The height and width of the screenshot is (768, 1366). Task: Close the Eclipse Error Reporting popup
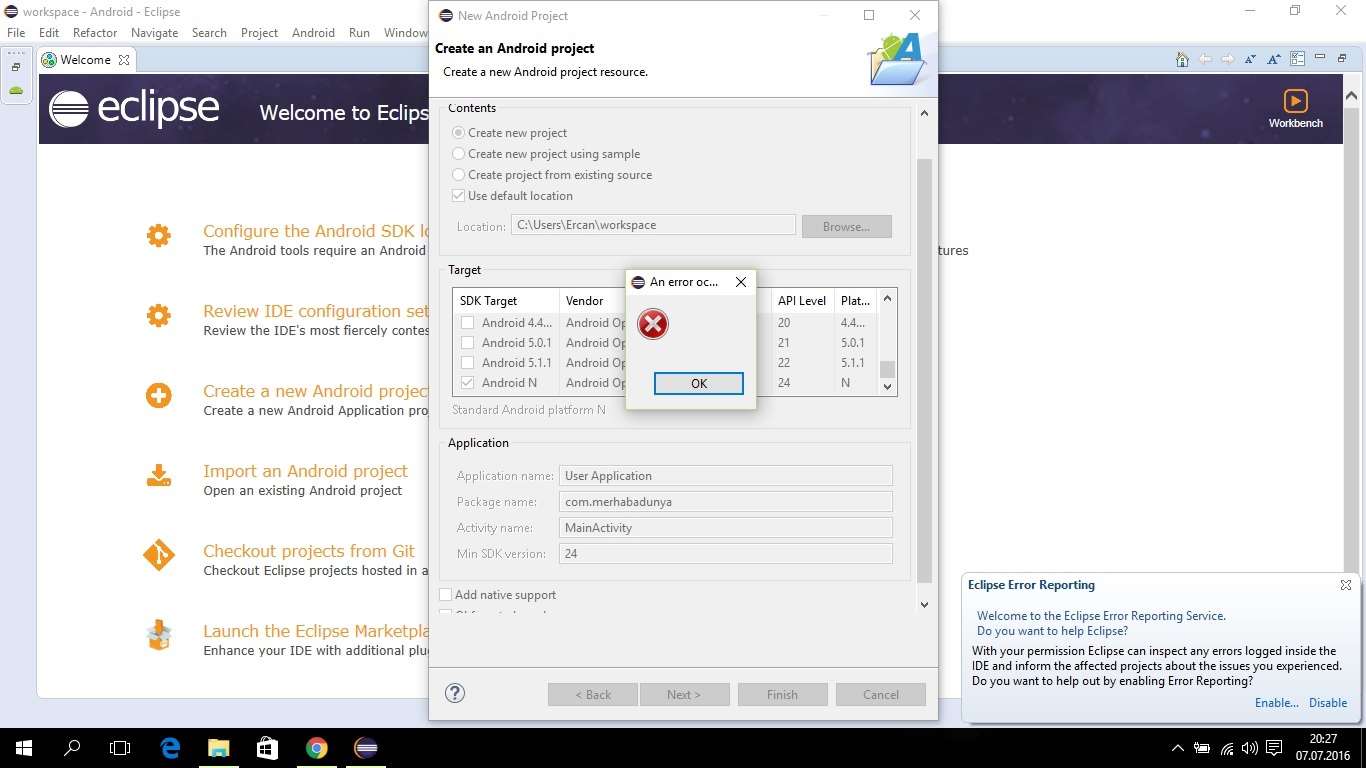click(1345, 585)
